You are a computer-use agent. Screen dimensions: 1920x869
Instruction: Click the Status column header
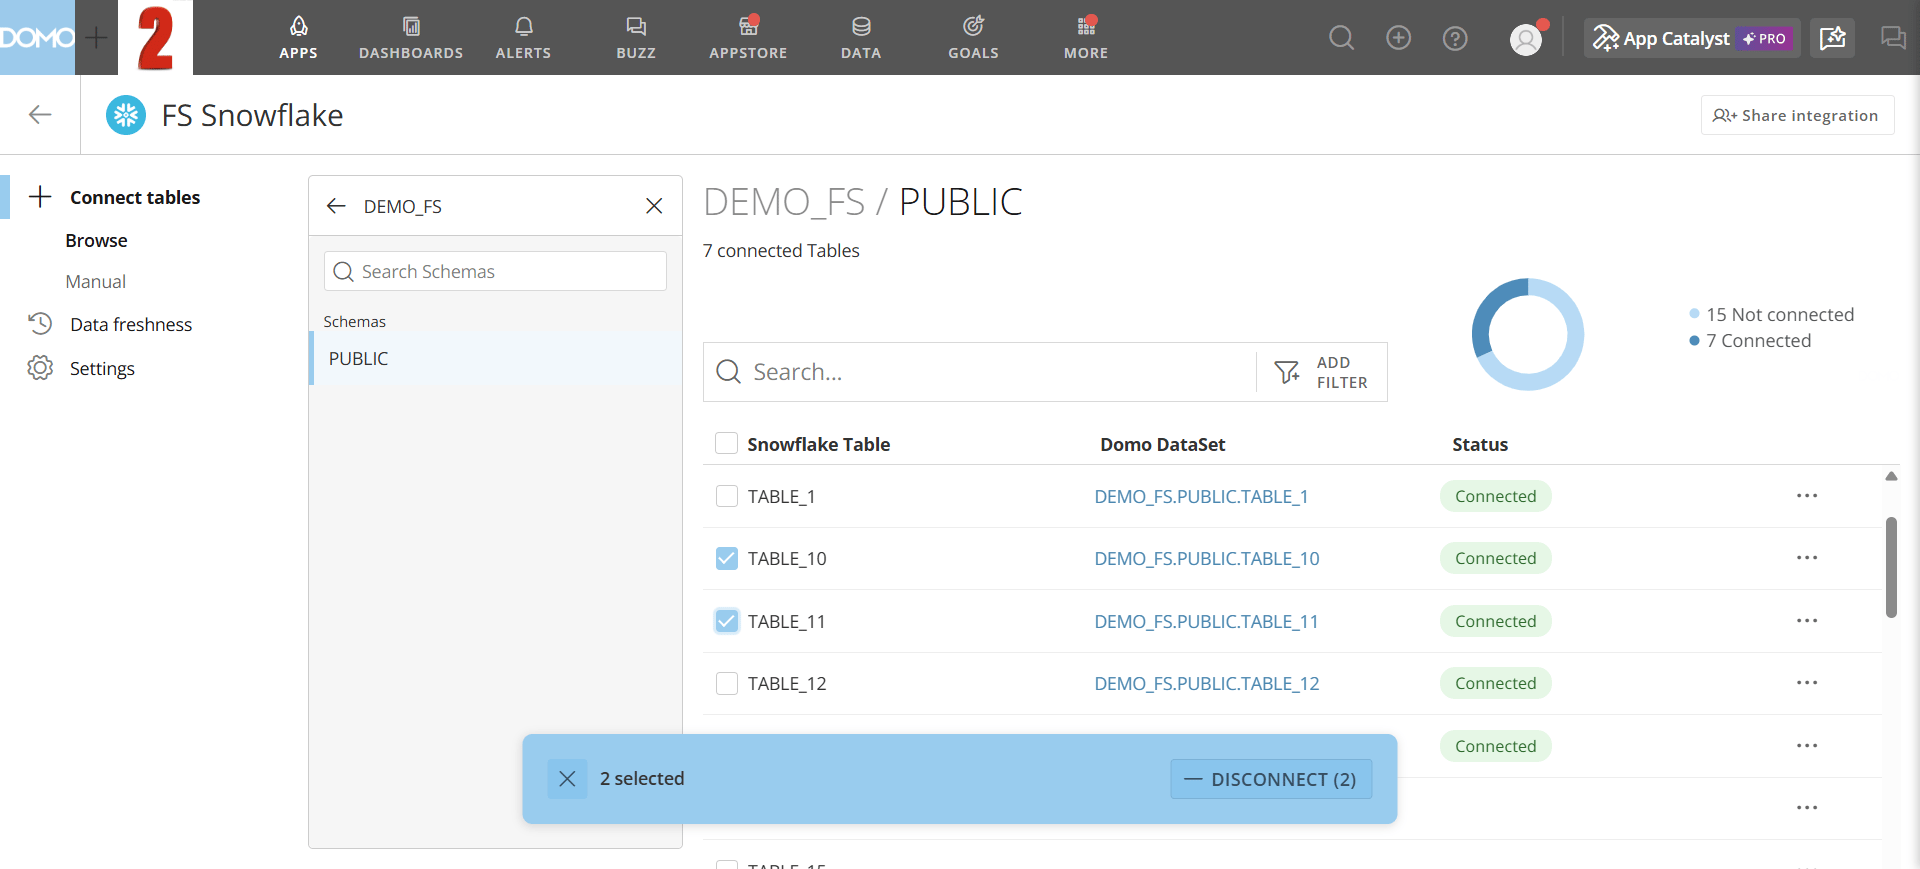[1480, 444]
